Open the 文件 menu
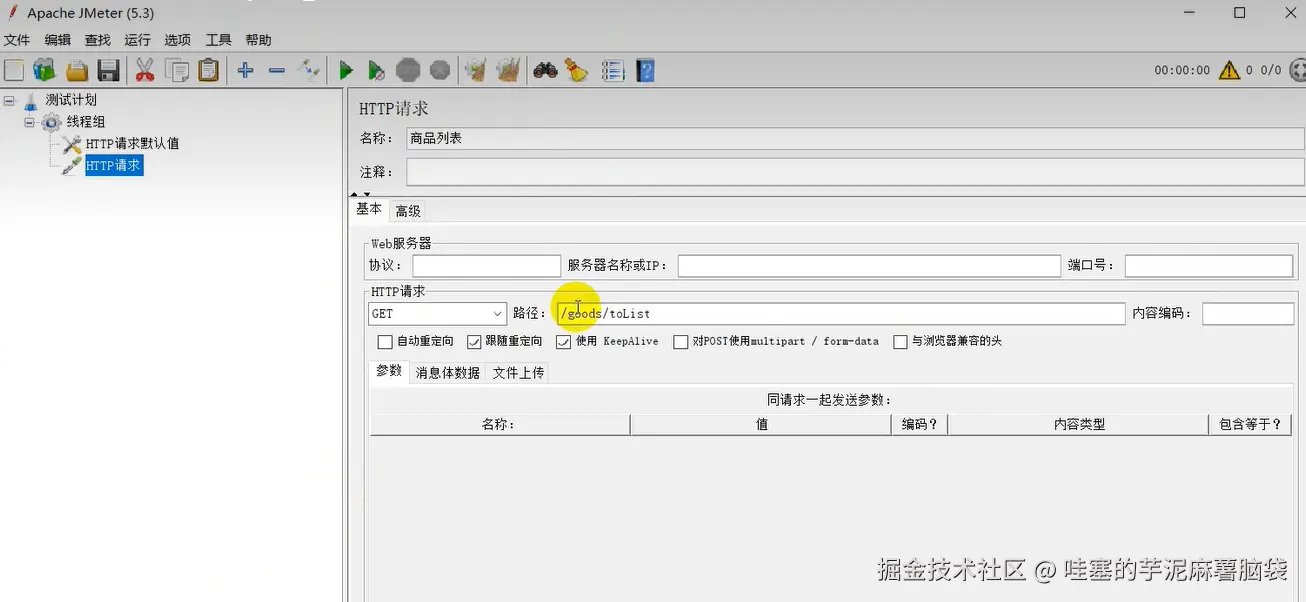Image resolution: width=1306 pixels, height=602 pixels. (x=17, y=40)
